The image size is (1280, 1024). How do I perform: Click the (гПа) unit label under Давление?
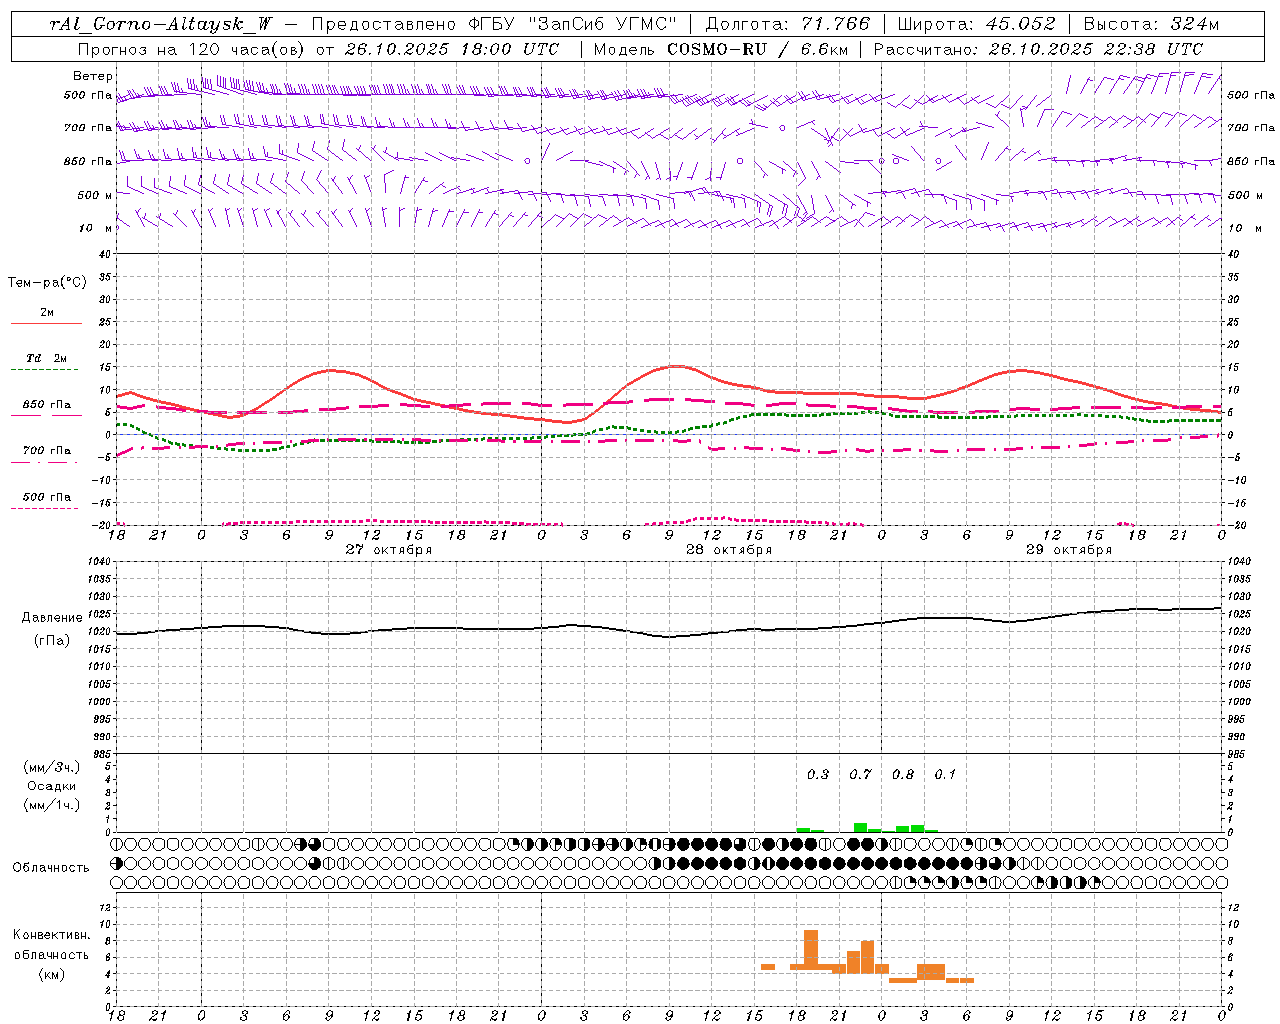52,640
